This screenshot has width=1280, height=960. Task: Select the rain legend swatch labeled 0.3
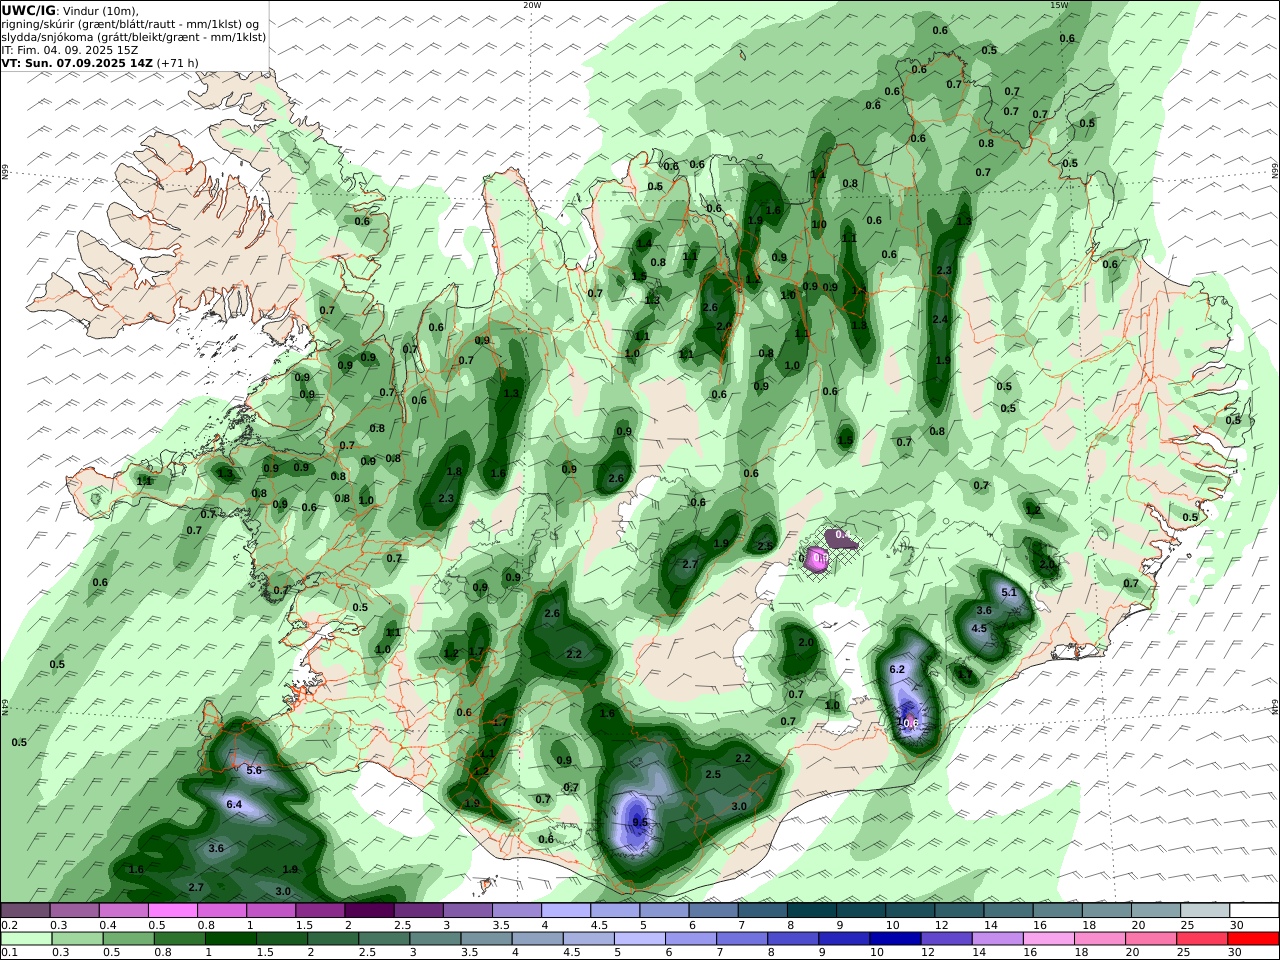tap(77, 939)
